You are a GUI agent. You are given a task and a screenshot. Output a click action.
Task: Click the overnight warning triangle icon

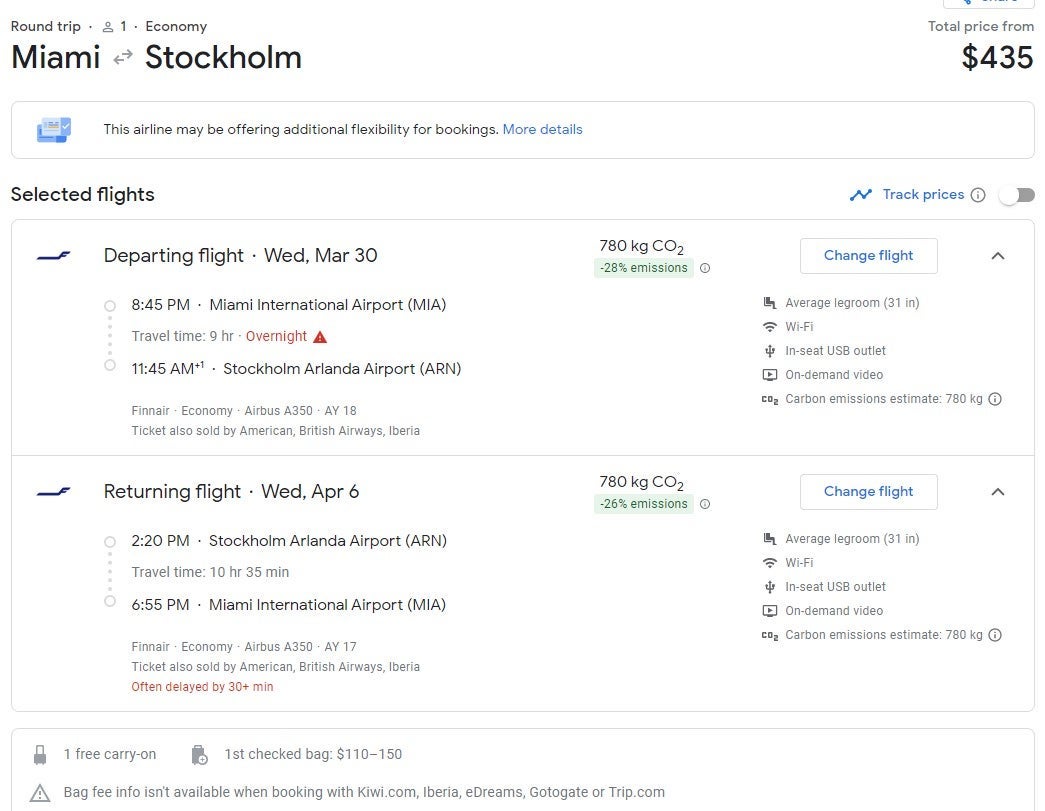coord(320,337)
